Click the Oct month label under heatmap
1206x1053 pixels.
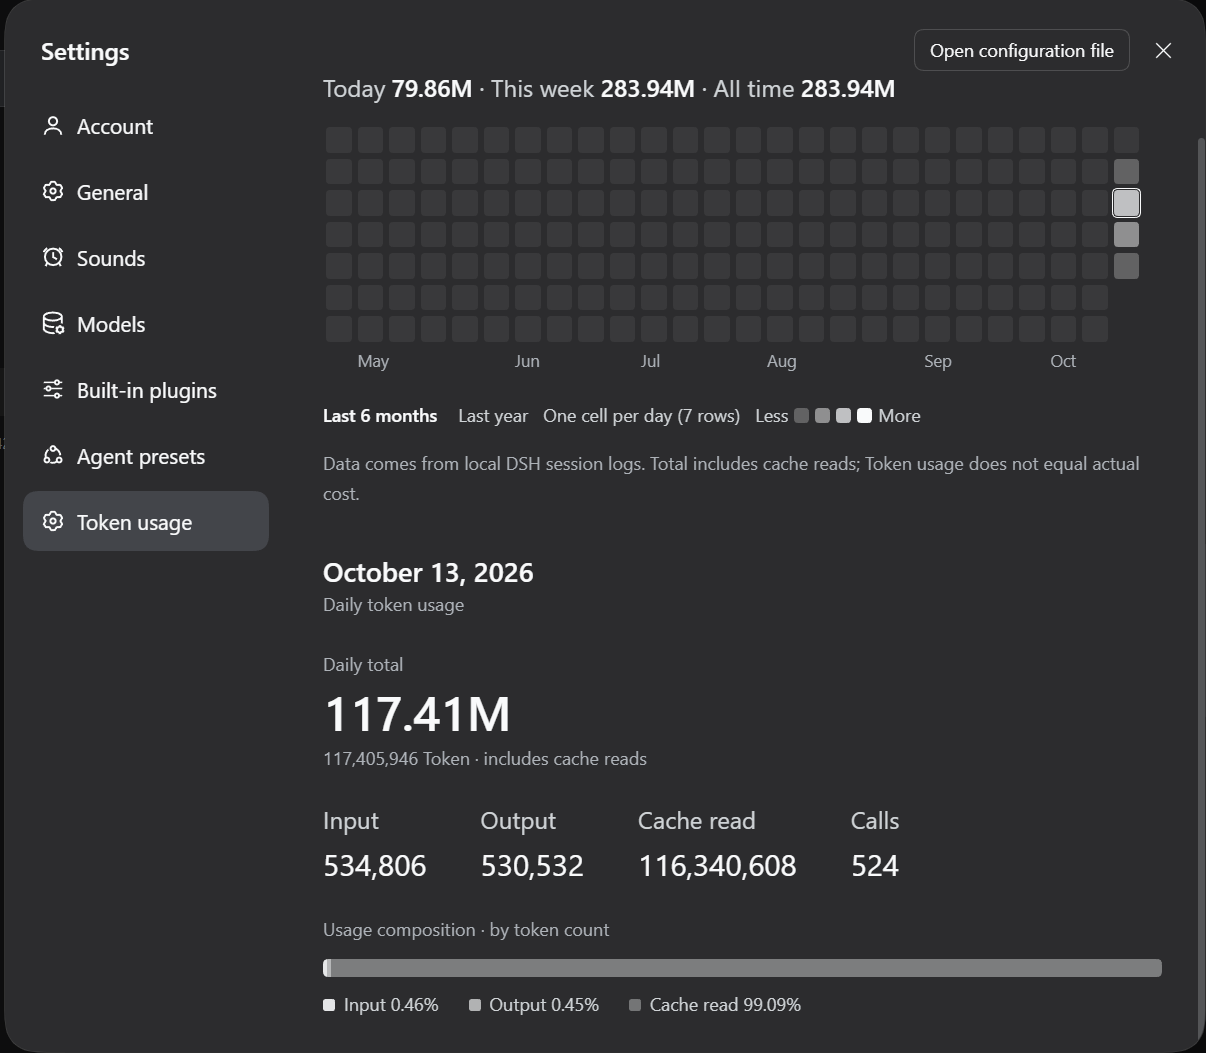(1063, 361)
